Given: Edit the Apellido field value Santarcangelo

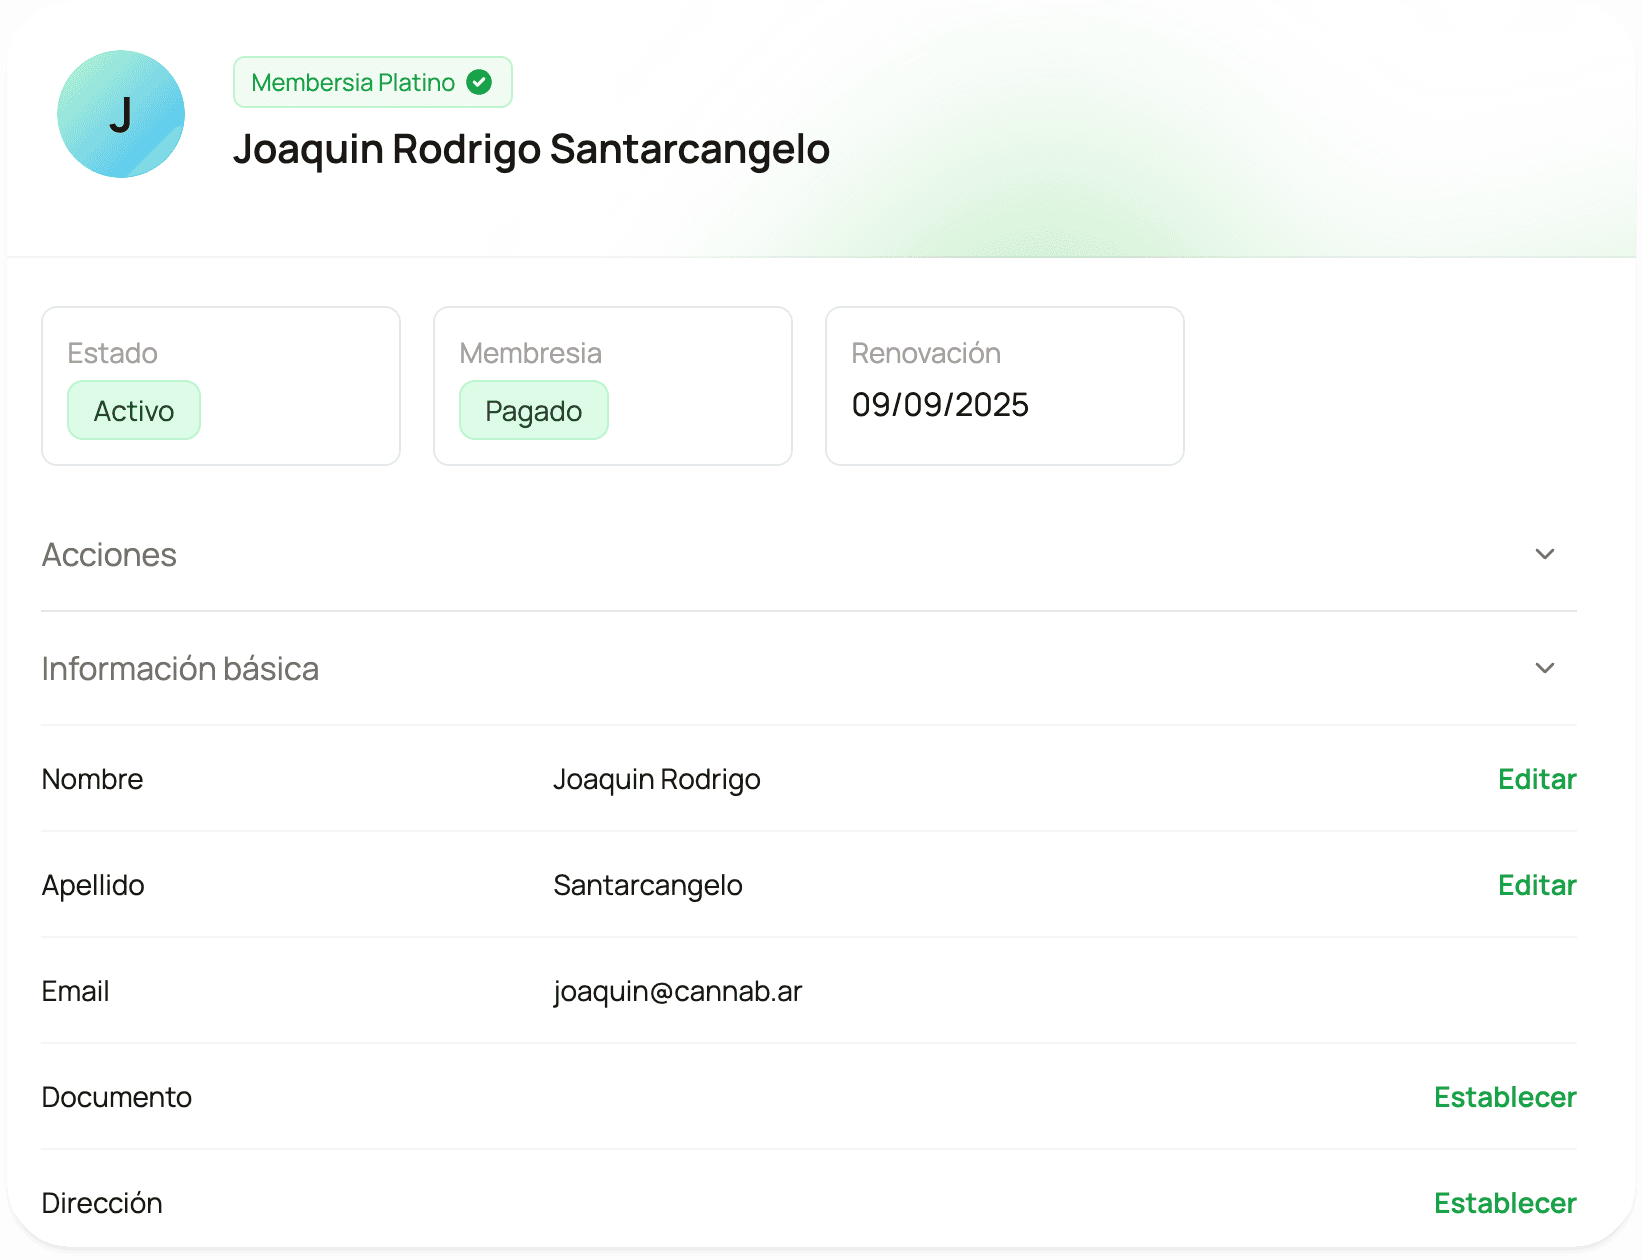Looking at the screenshot, I should click(x=1537, y=885).
